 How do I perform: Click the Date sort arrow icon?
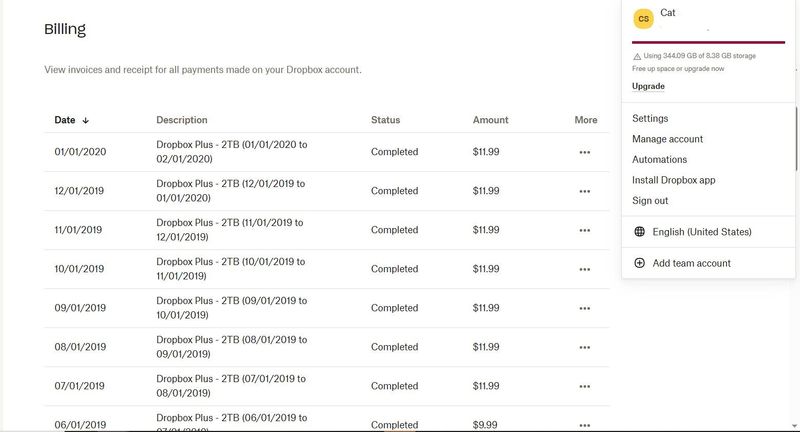86,120
